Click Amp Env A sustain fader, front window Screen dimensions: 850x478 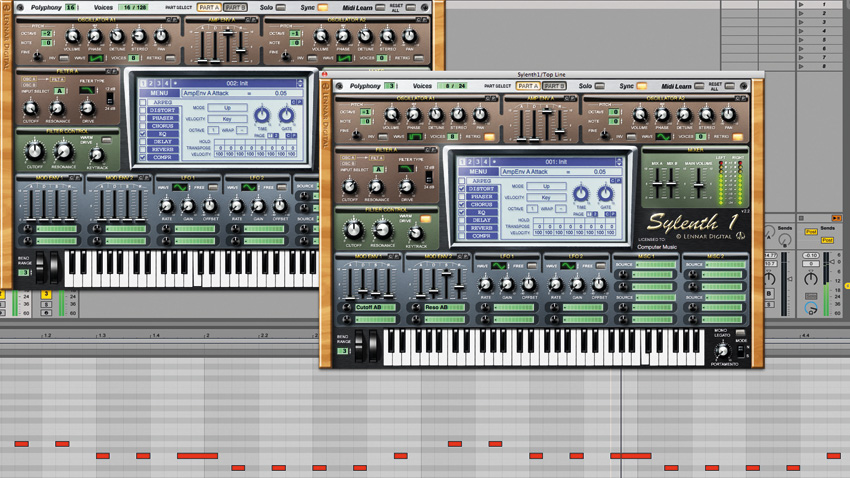point(547,112)
